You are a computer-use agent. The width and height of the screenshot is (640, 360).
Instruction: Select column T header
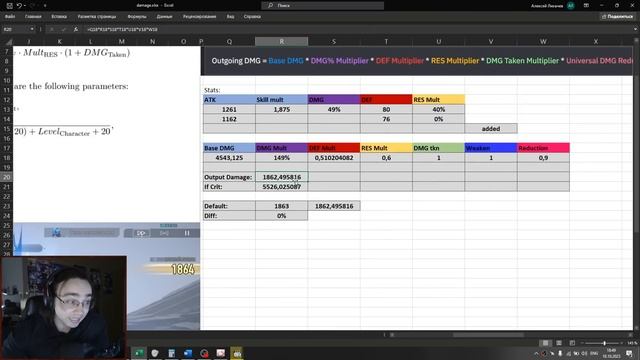pyautogui.click(x=386, y=42)
